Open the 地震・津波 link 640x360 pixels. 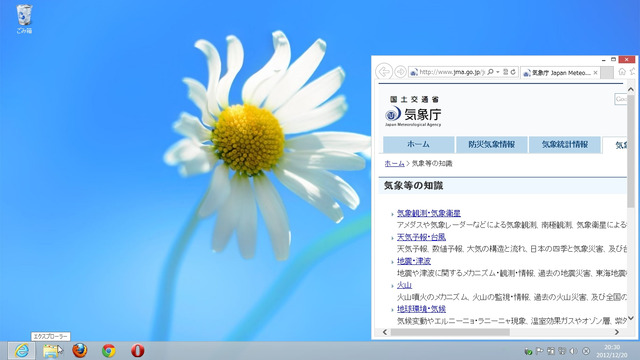(414, 261)
